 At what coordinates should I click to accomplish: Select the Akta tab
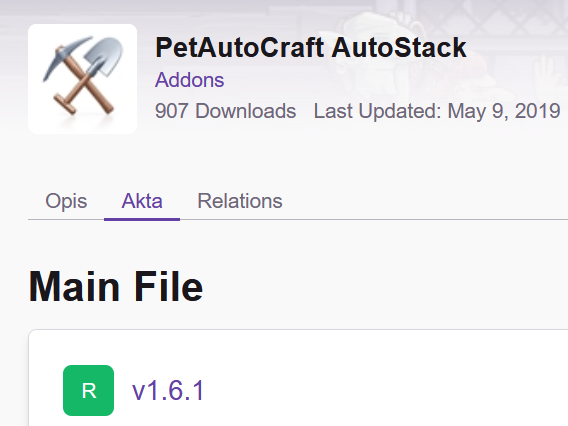pos(142,201)
